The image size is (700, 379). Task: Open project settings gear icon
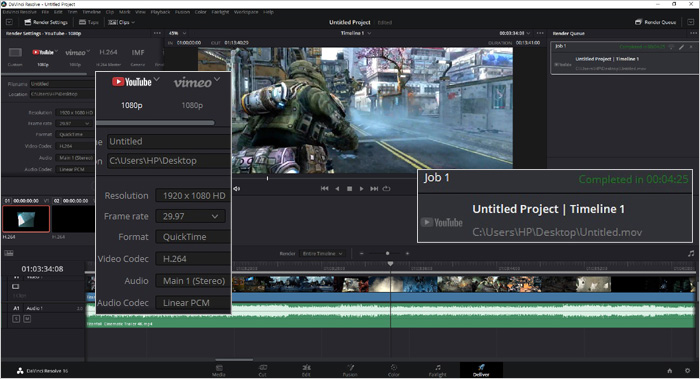[x=688, y=371]
